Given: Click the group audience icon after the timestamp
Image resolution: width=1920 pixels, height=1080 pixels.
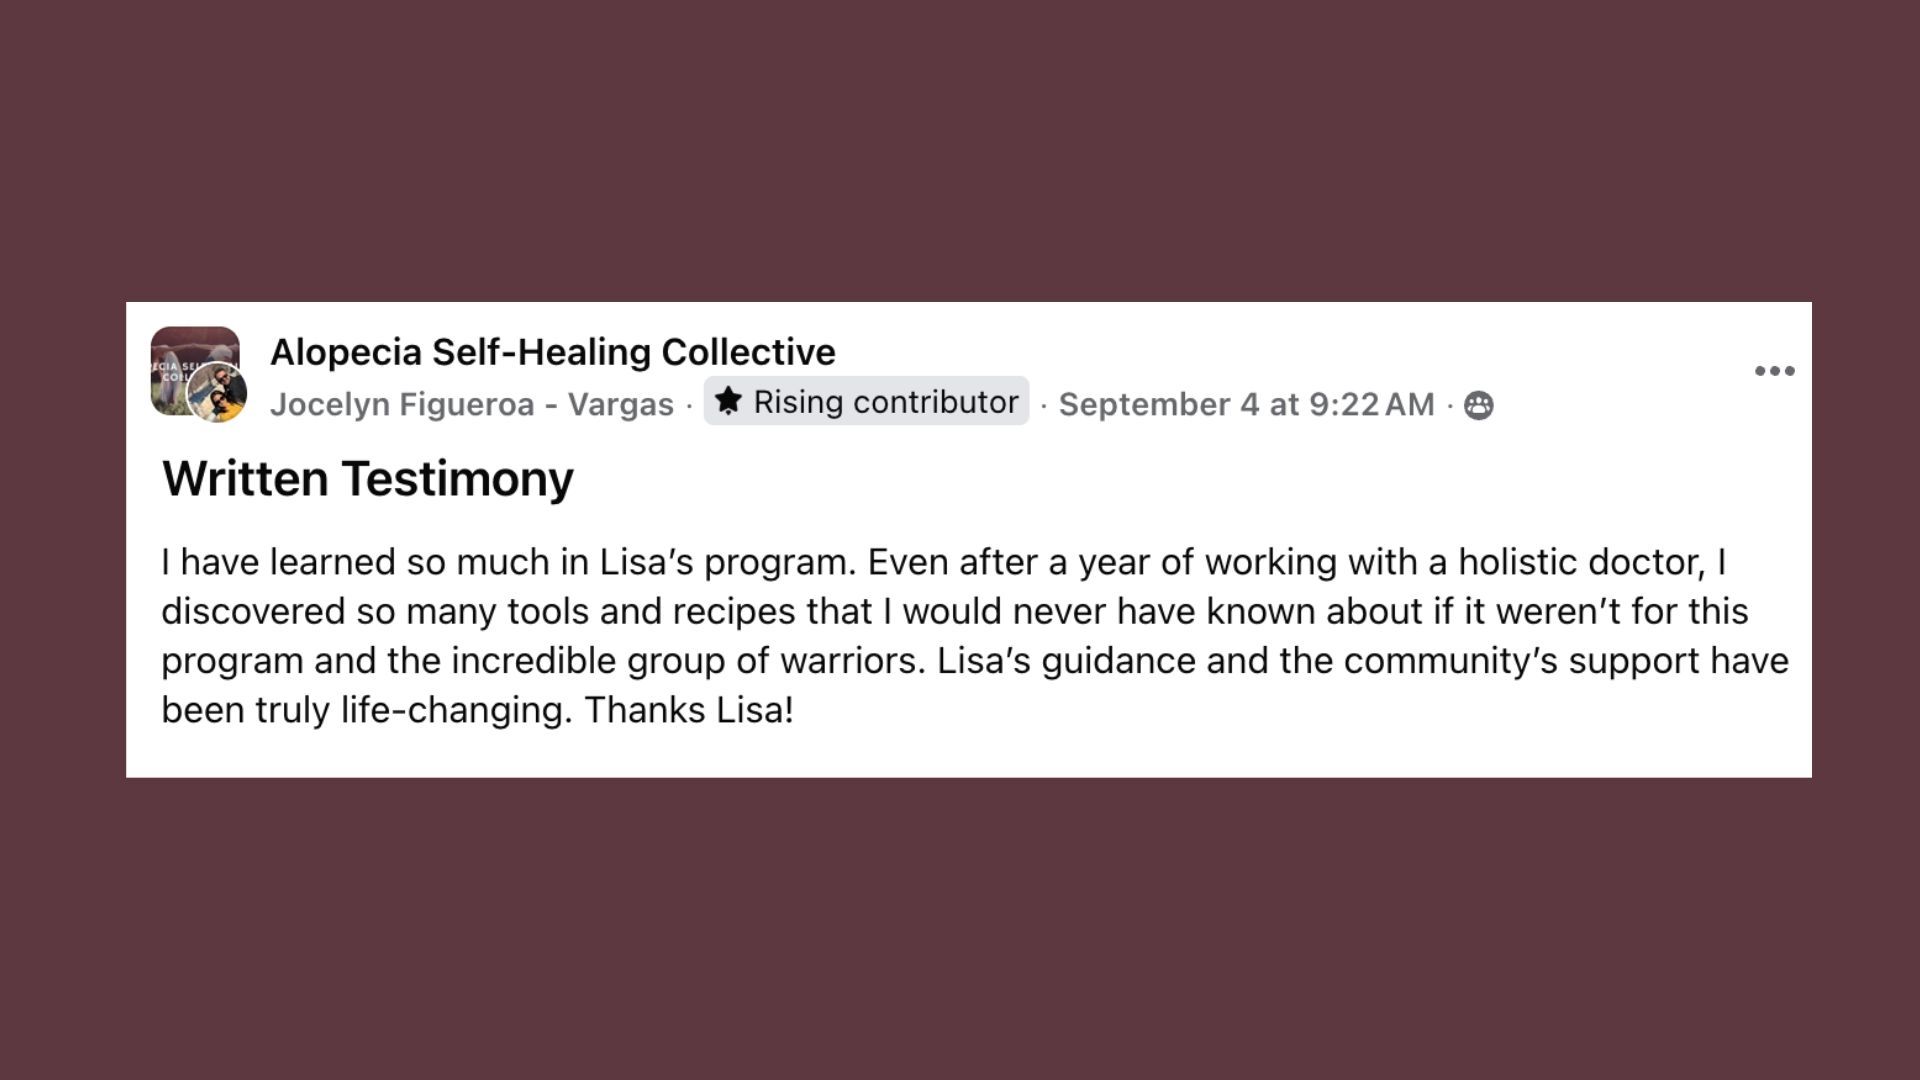Looking at the screenshot, I should click(1478, 405).
